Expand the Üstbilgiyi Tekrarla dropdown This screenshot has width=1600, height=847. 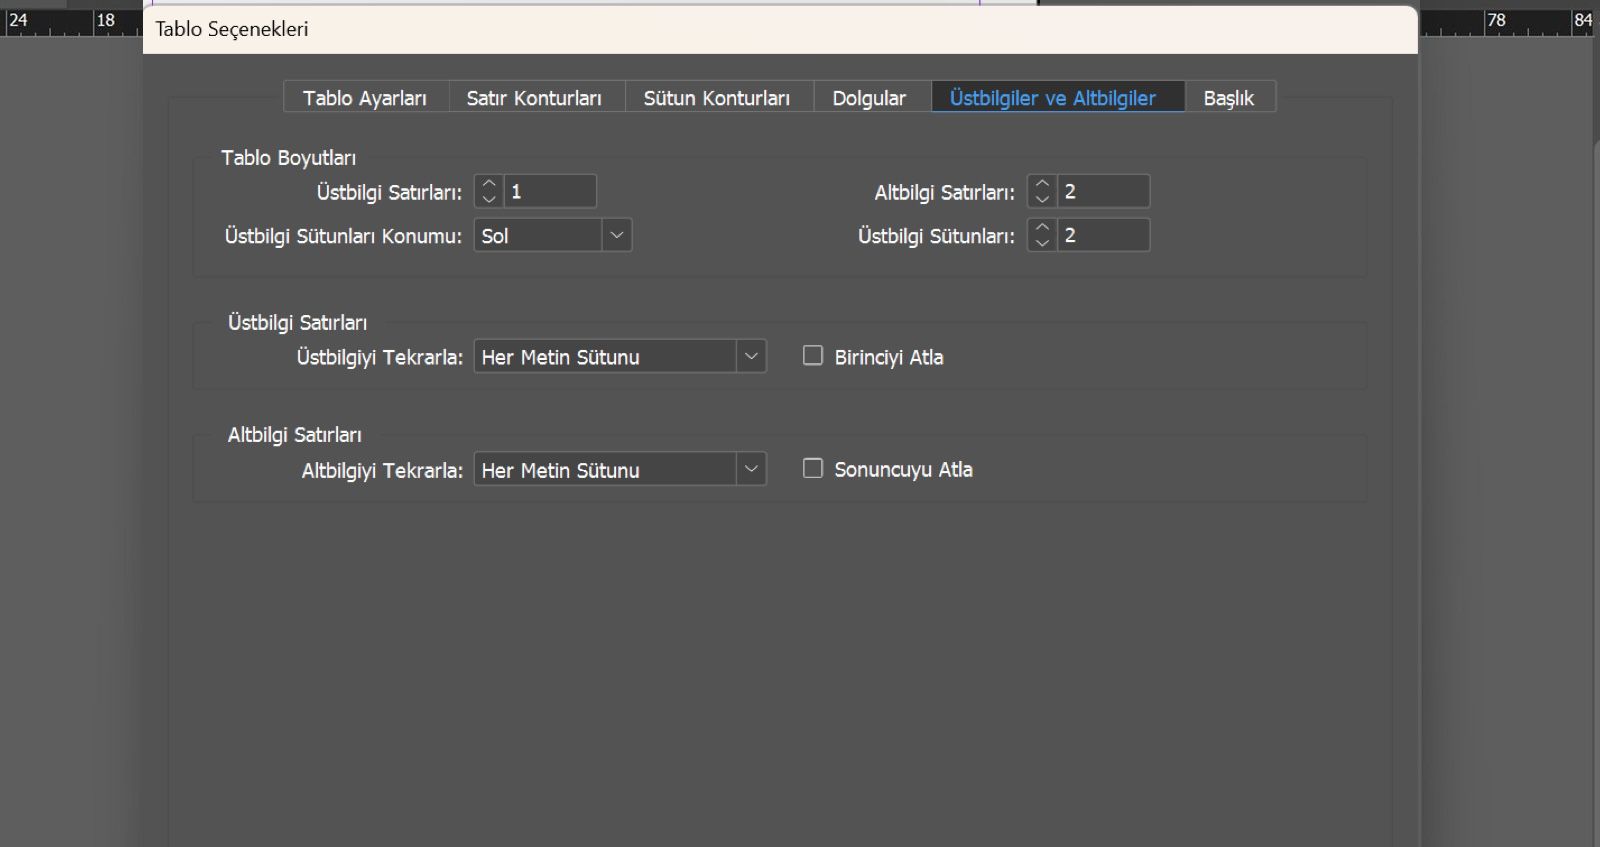(620, 356)
